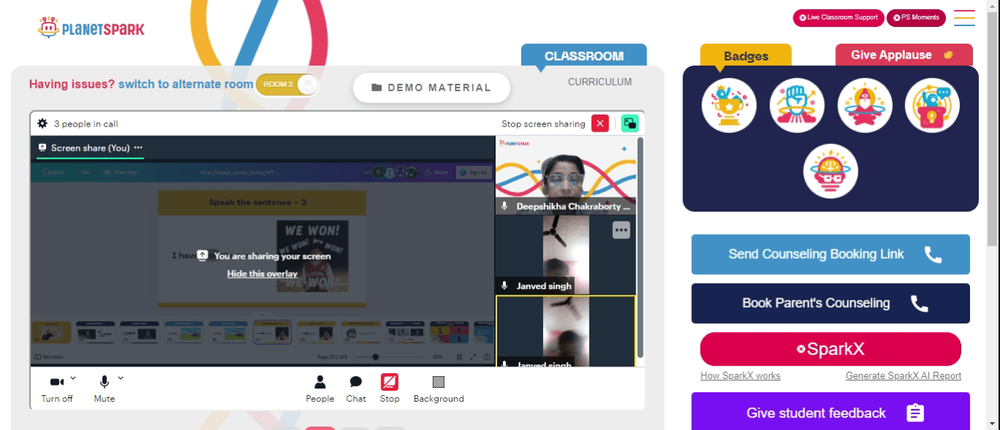The height and width of the screenshot is (430, 1000).
Task: Open the hamburger menu at top right
Action: pos(964,18)
